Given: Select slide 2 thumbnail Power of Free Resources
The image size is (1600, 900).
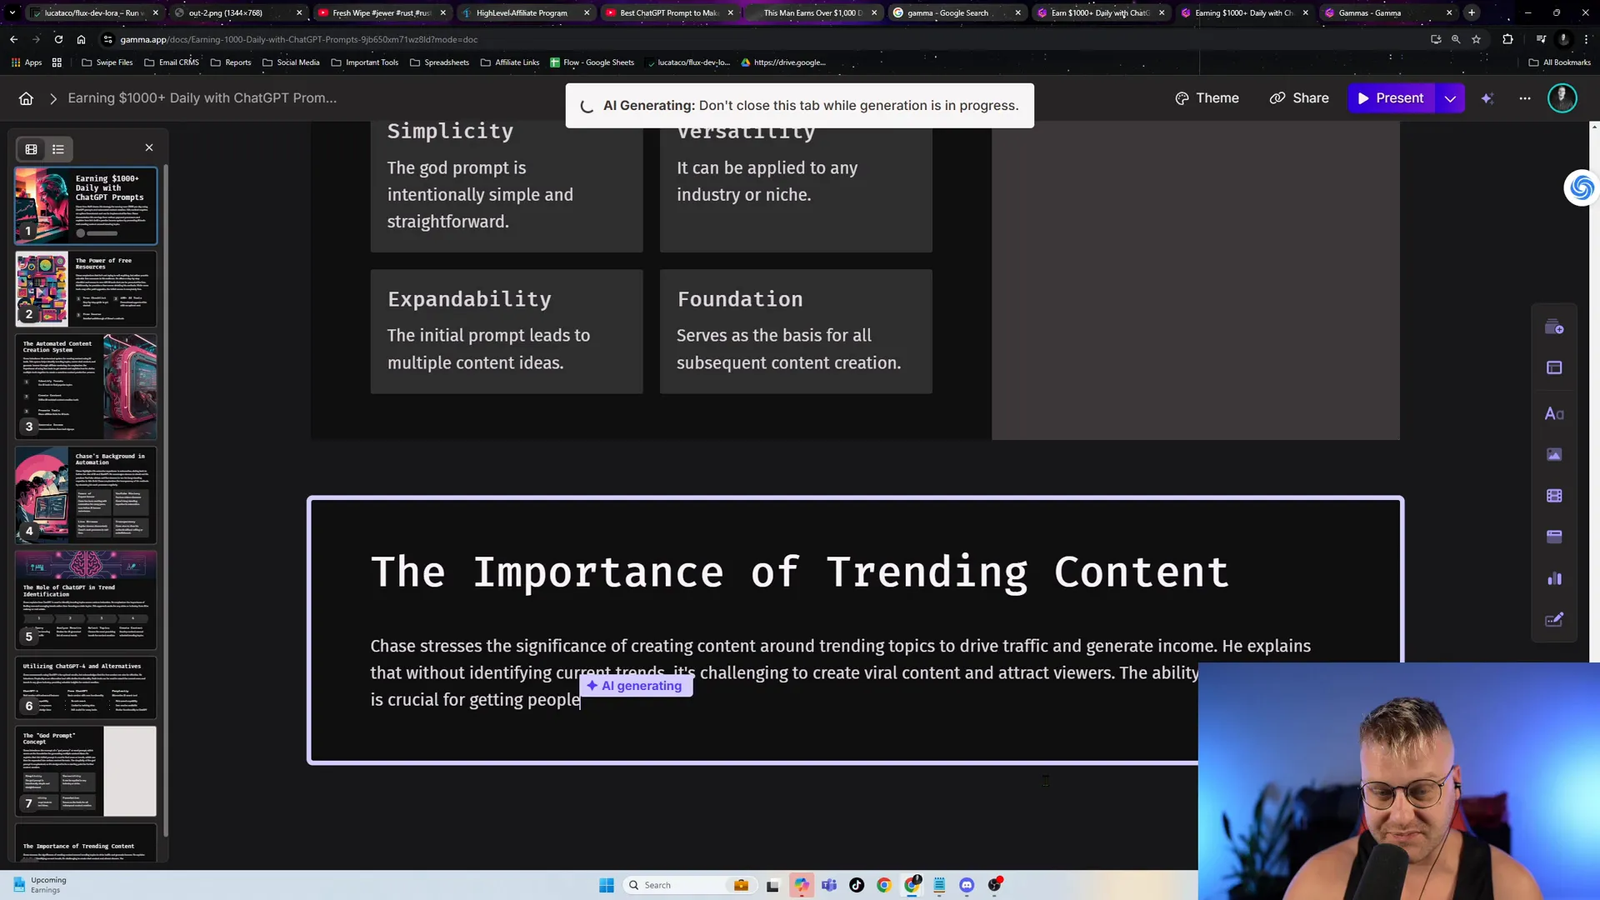Looking at the screenshot, I should (86, 289).
